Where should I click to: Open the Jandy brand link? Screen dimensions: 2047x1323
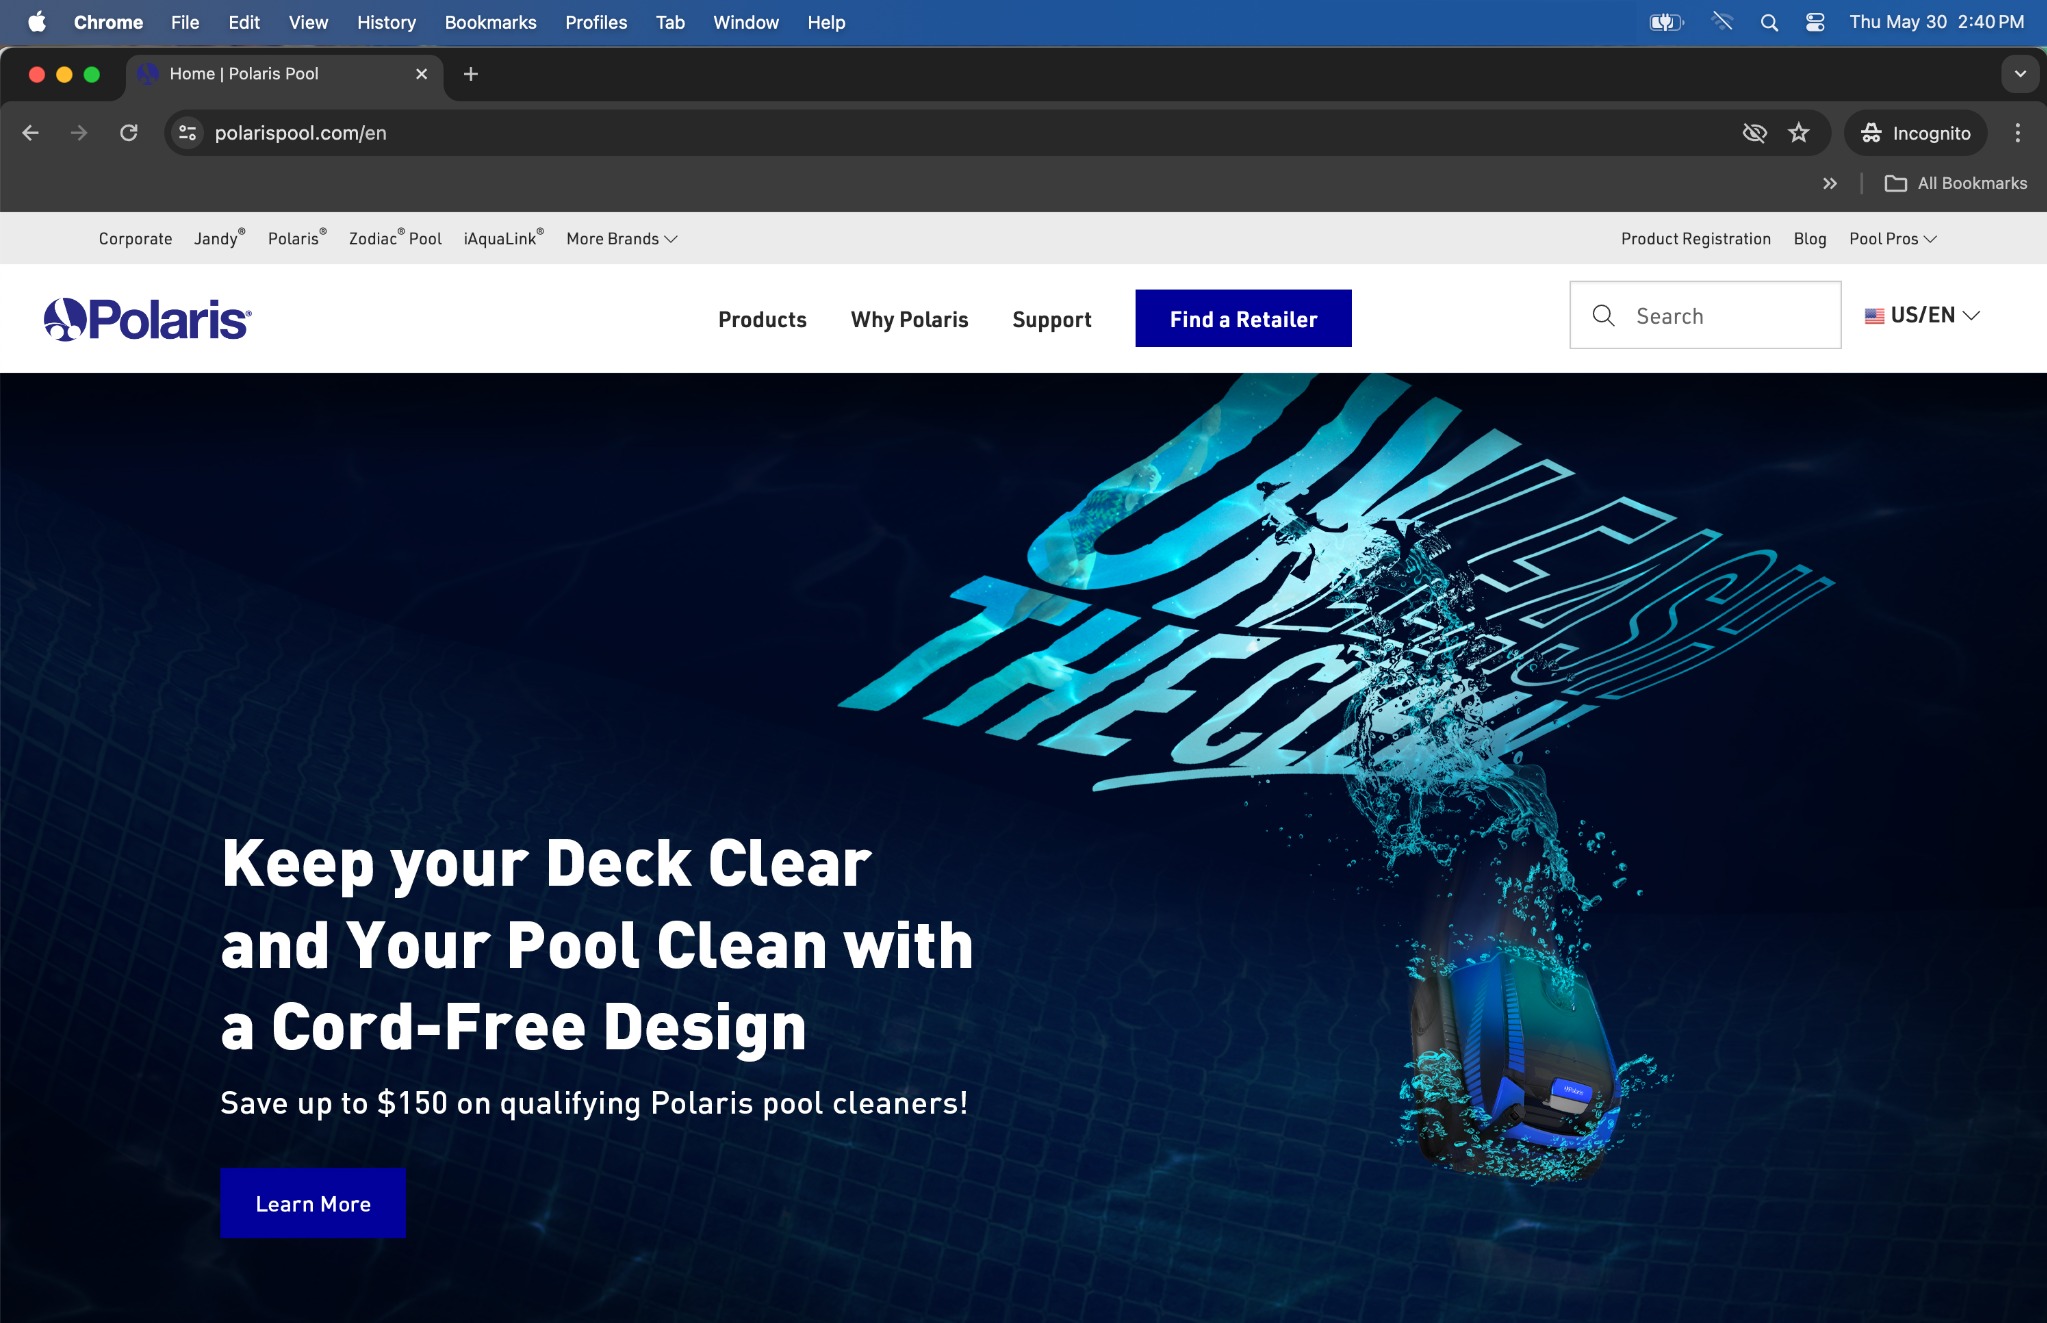219,239
